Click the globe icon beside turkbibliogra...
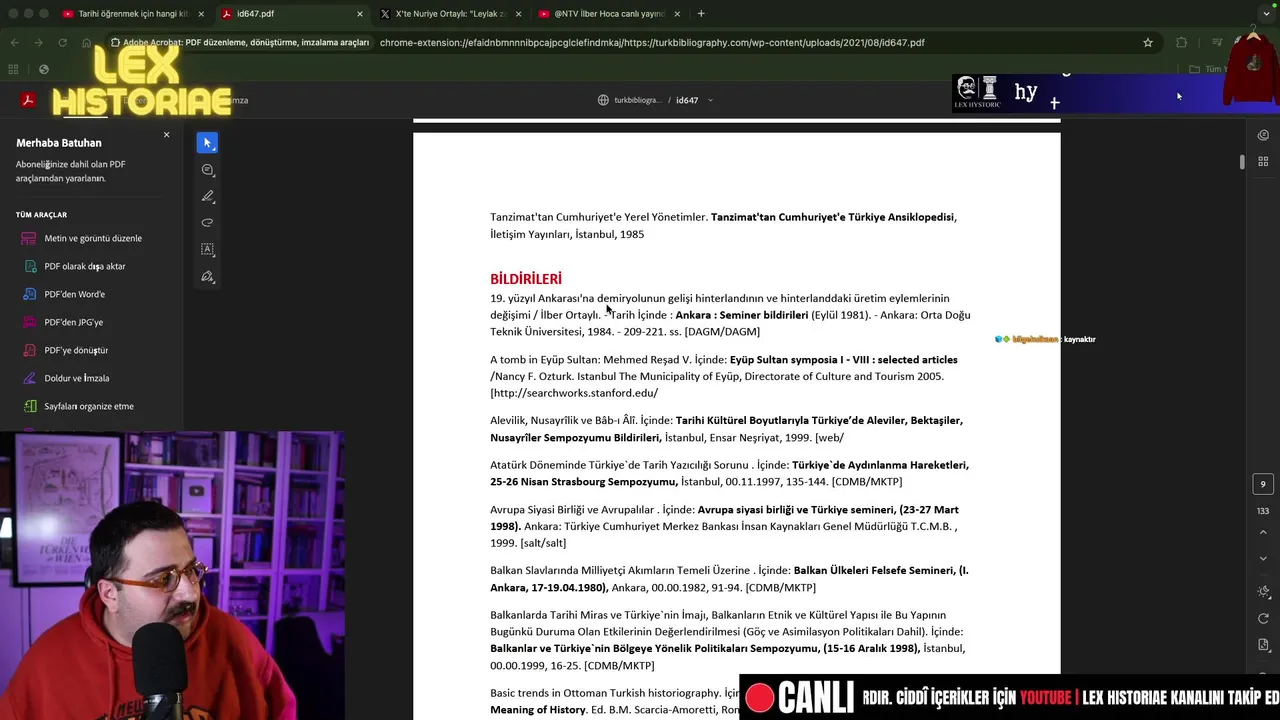This screenshot has height=720, width=1280. [603, 100]
